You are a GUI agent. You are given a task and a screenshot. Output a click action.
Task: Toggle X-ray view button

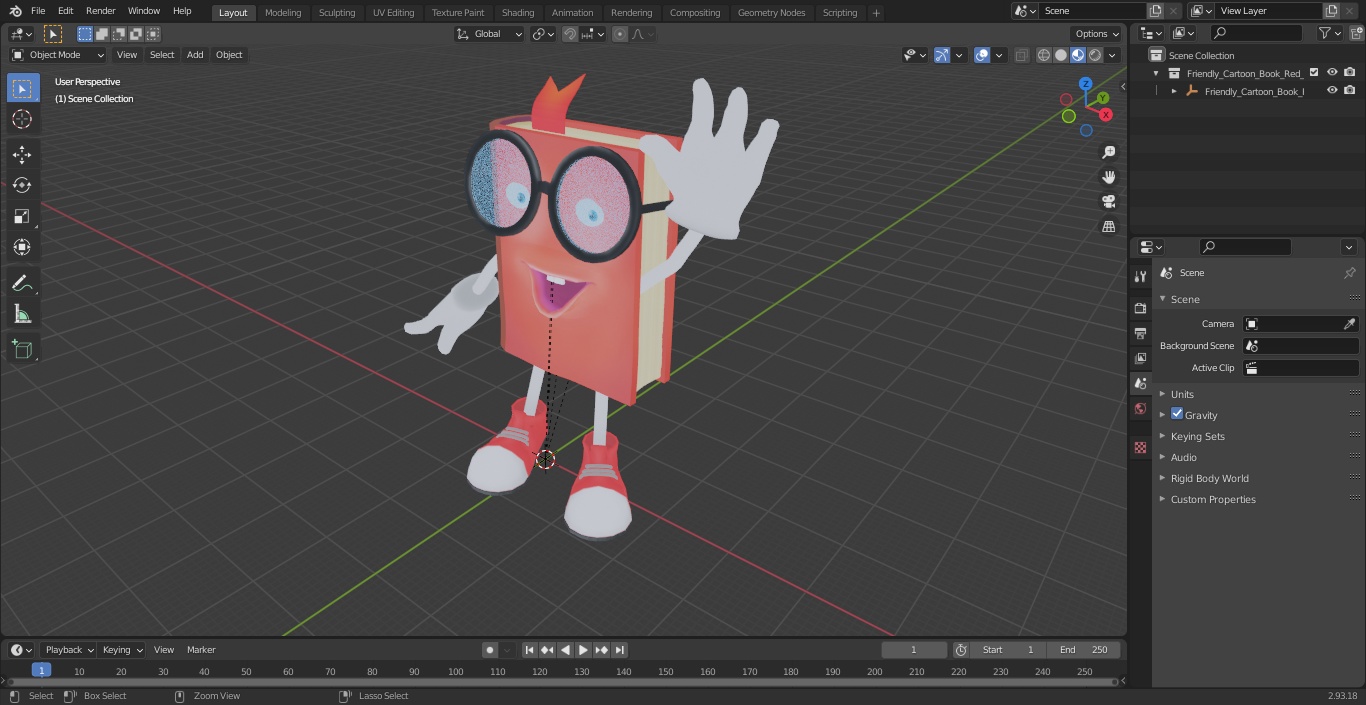coord(1021,55)
